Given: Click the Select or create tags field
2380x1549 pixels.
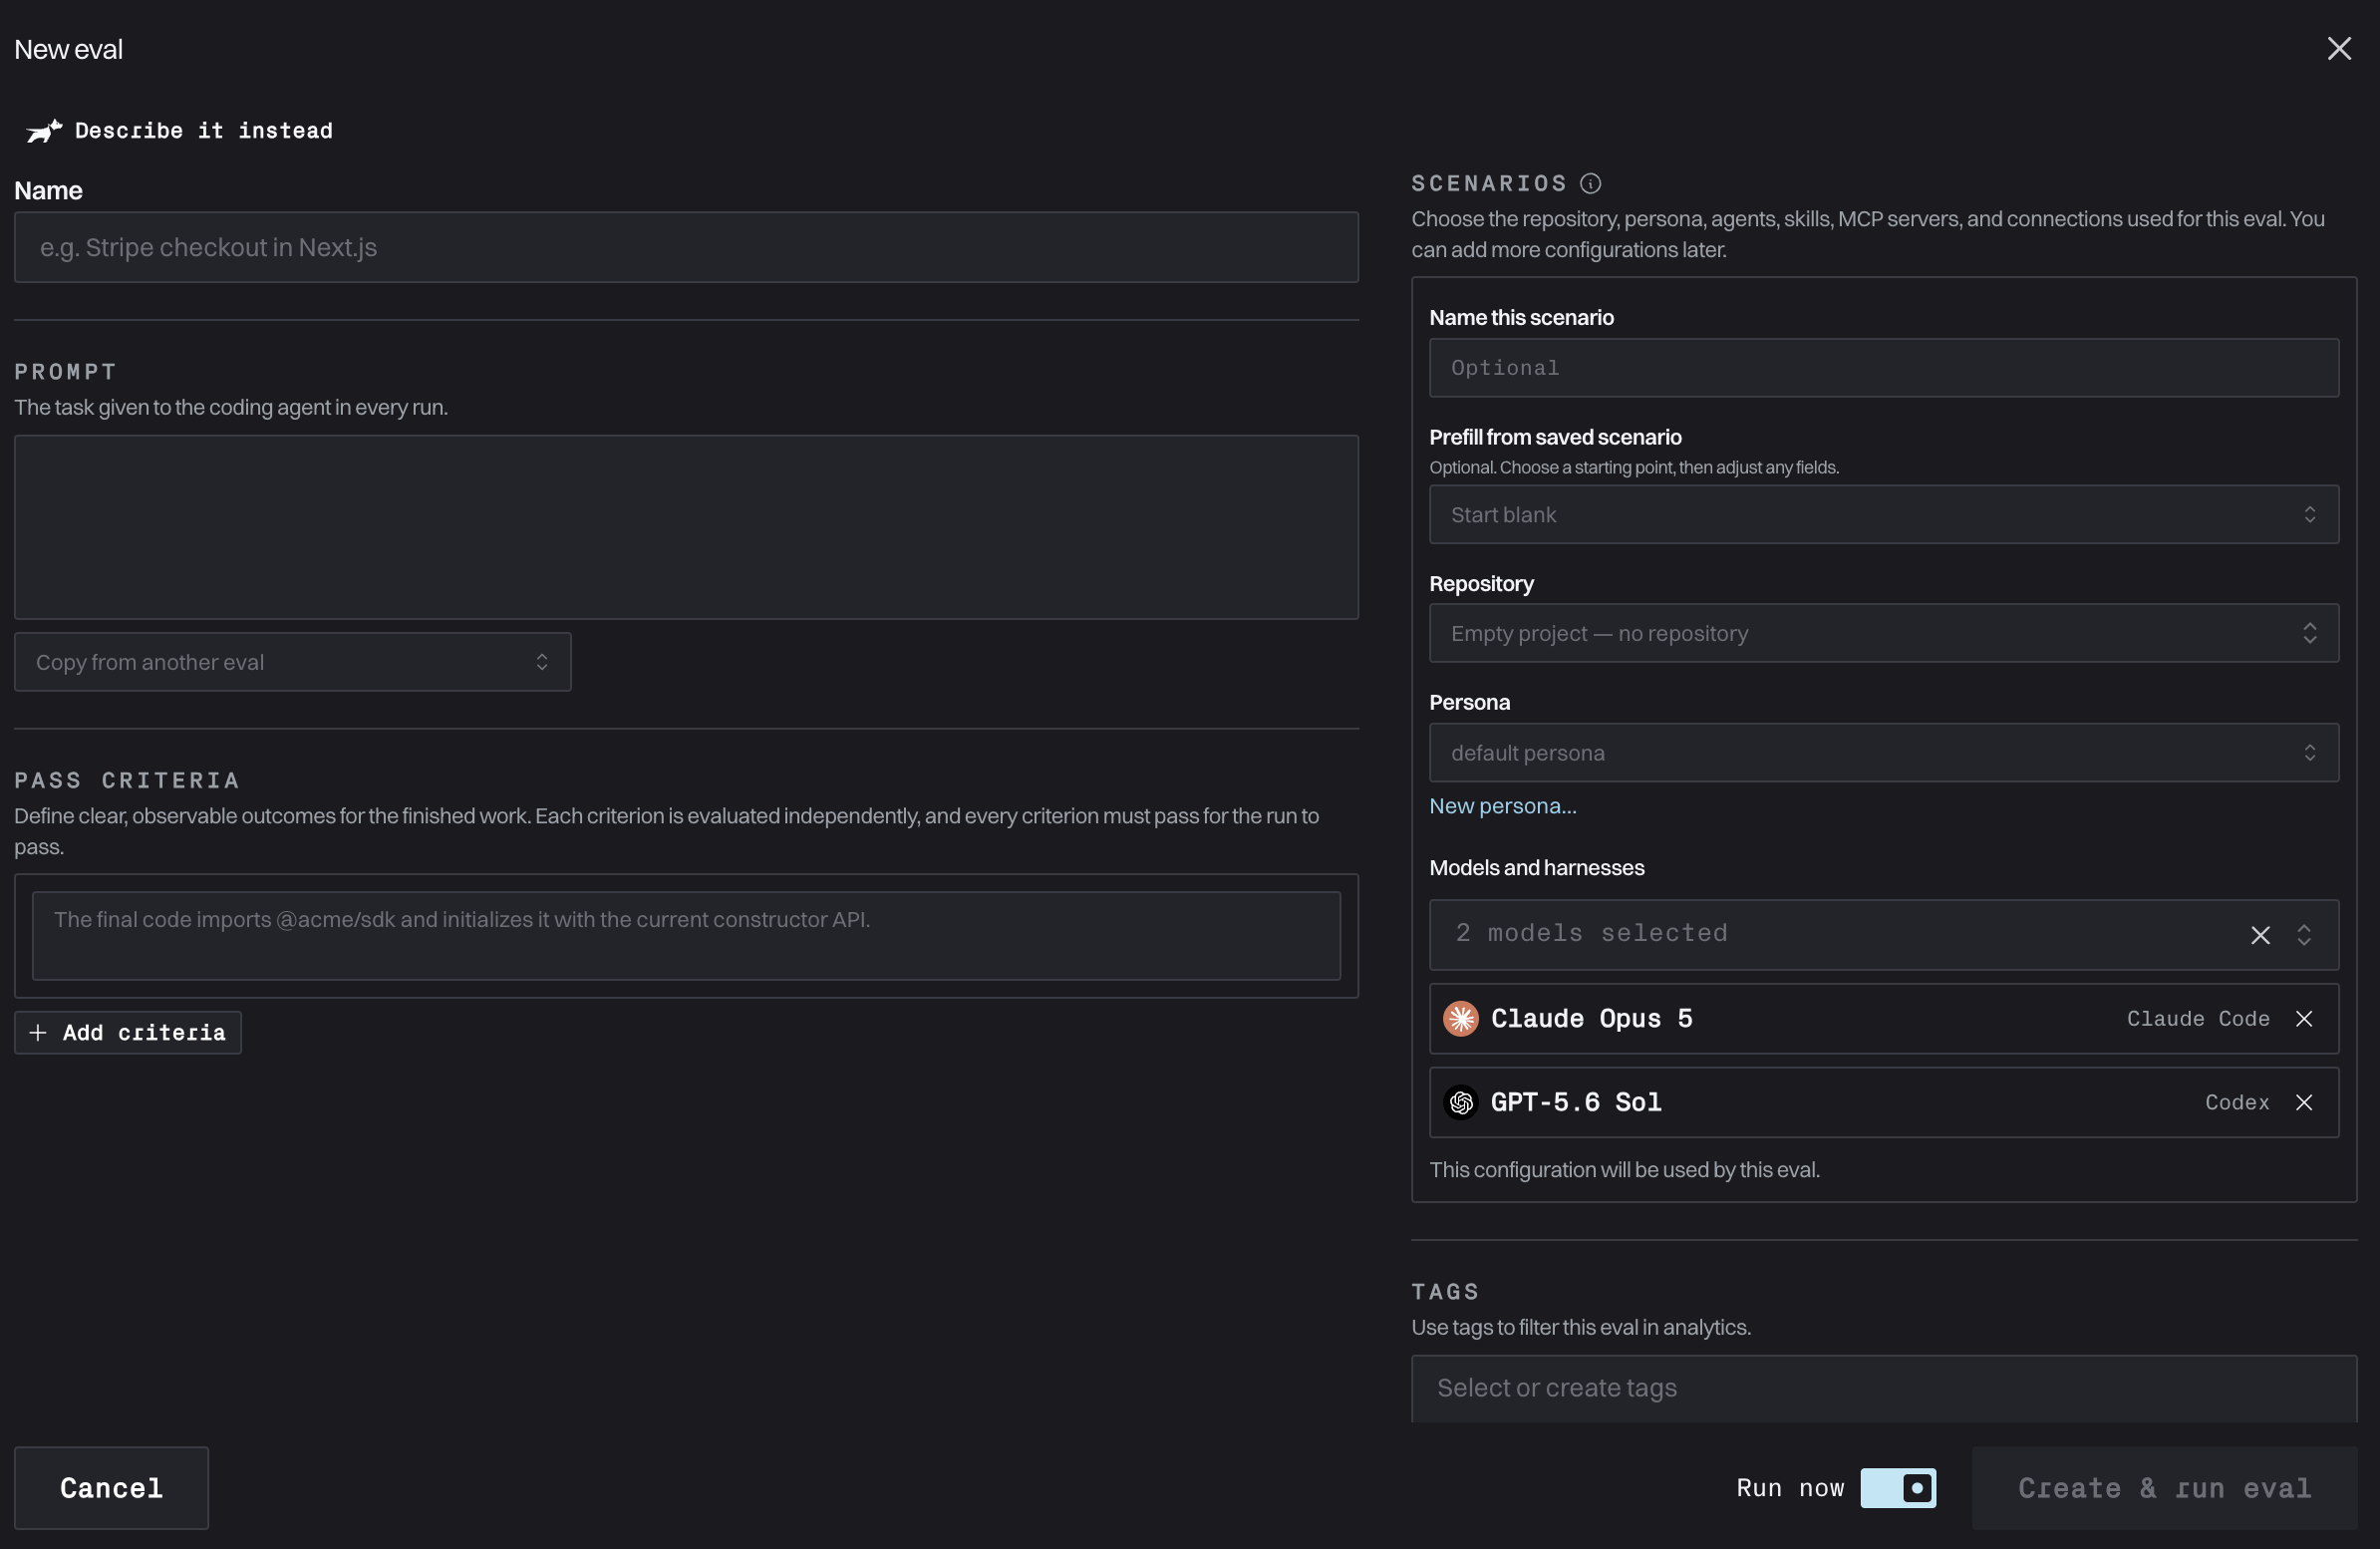Looking at the screenshot, I should [x=1884, y=1388].
